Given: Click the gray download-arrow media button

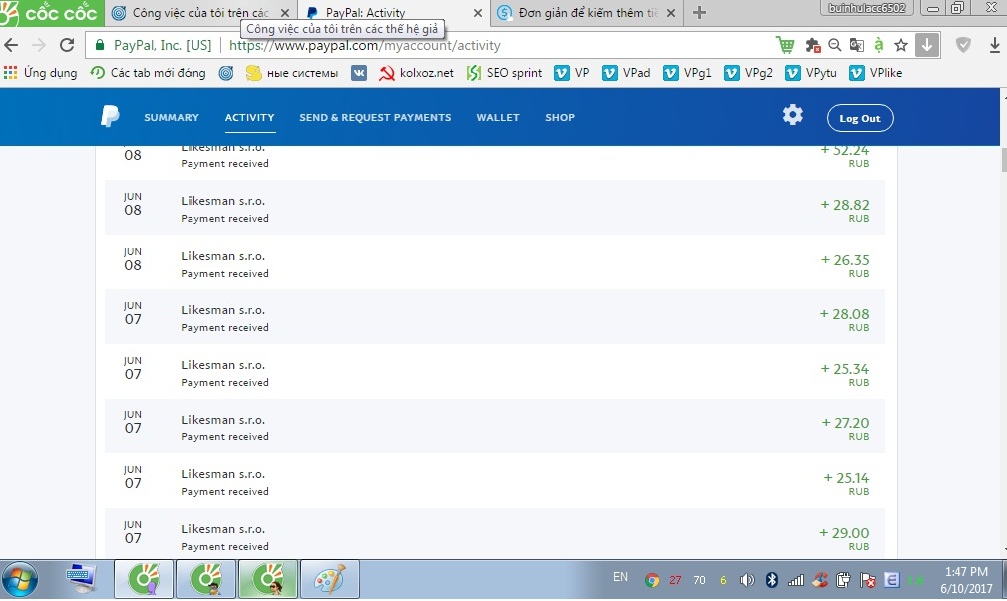Looking at the screenshot, I should 927,45.
